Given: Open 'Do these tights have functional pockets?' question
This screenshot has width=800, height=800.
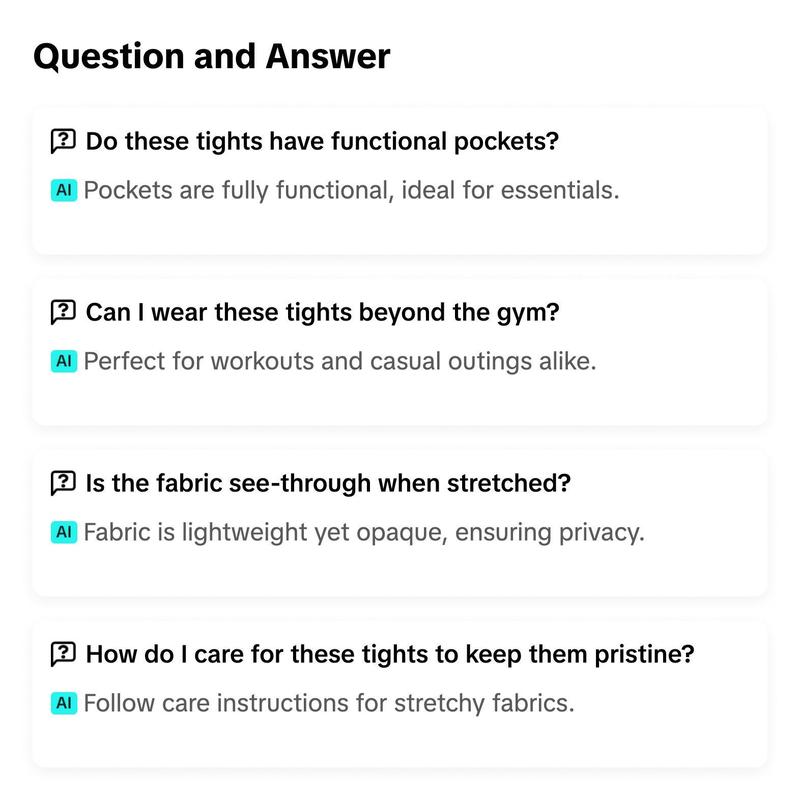Looking at the screenshot, I should coord(322,141).
